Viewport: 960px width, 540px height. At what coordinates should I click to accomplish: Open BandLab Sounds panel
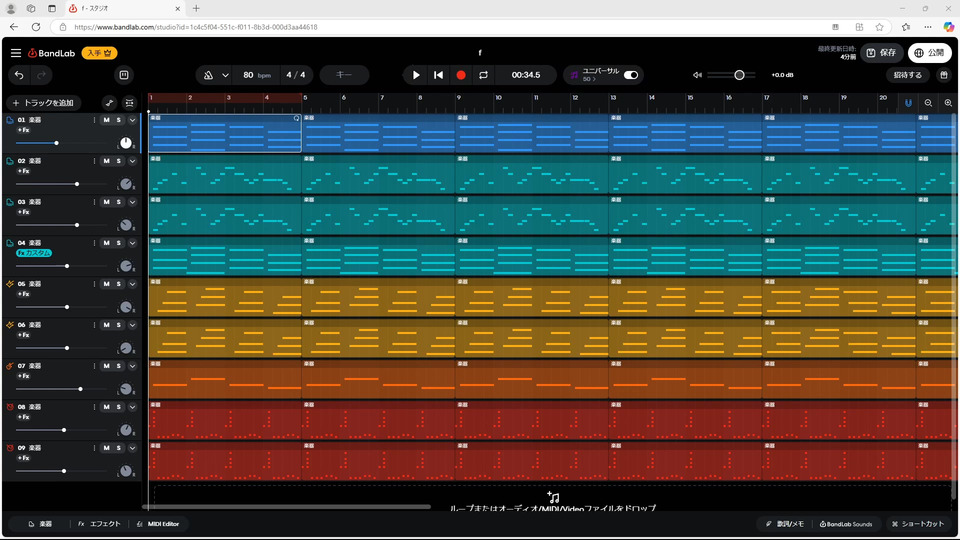coord(846,524)
